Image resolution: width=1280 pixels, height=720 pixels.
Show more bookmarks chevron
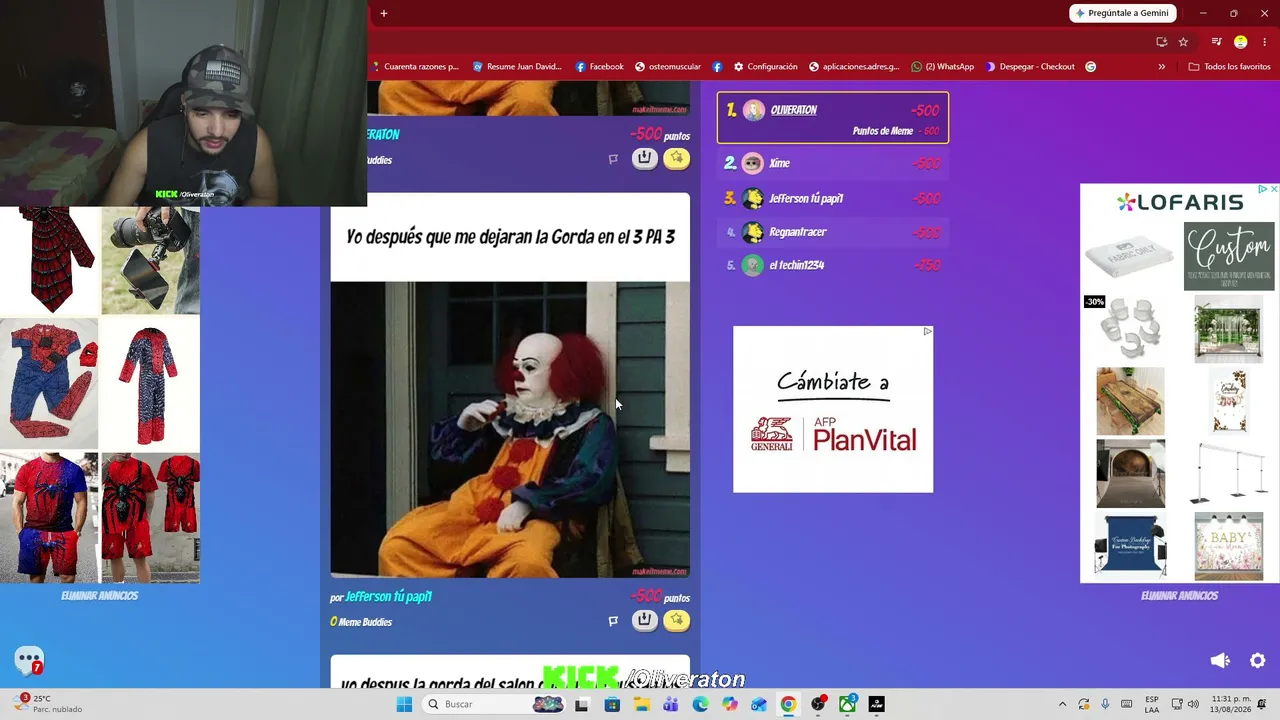pyautogui.click(x=1162, y=67)
